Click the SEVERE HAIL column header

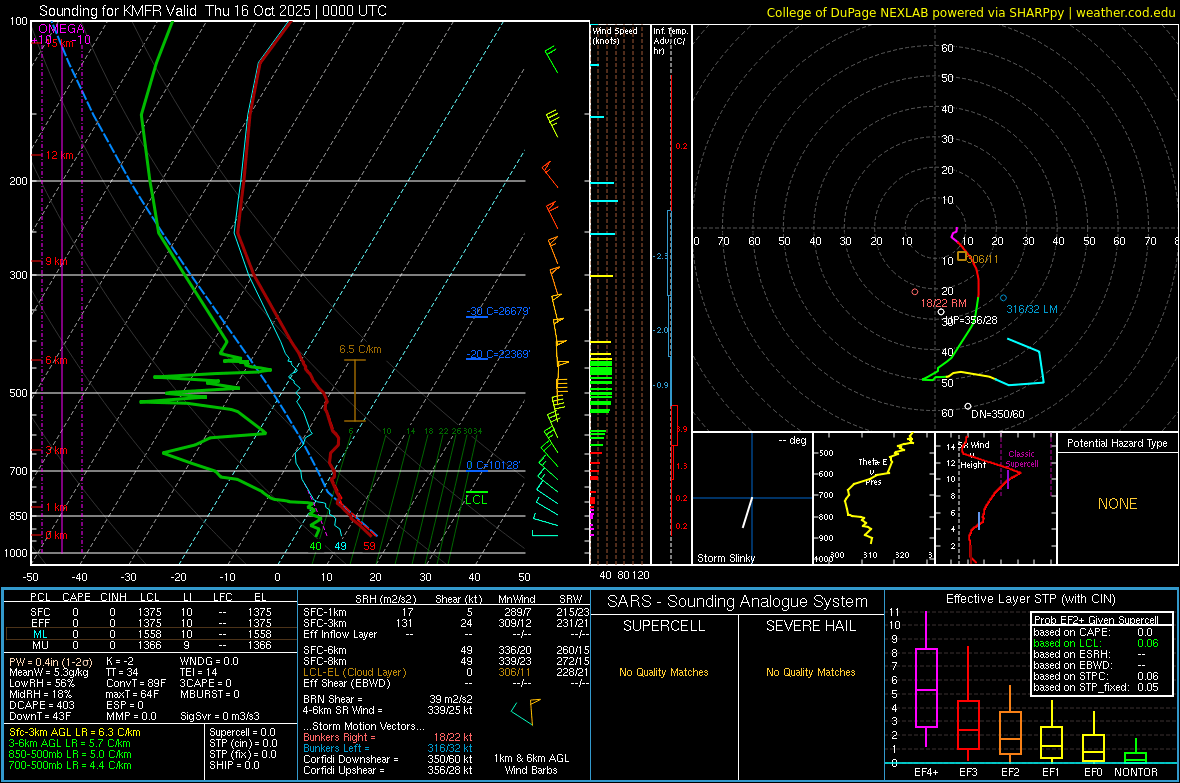810,626
